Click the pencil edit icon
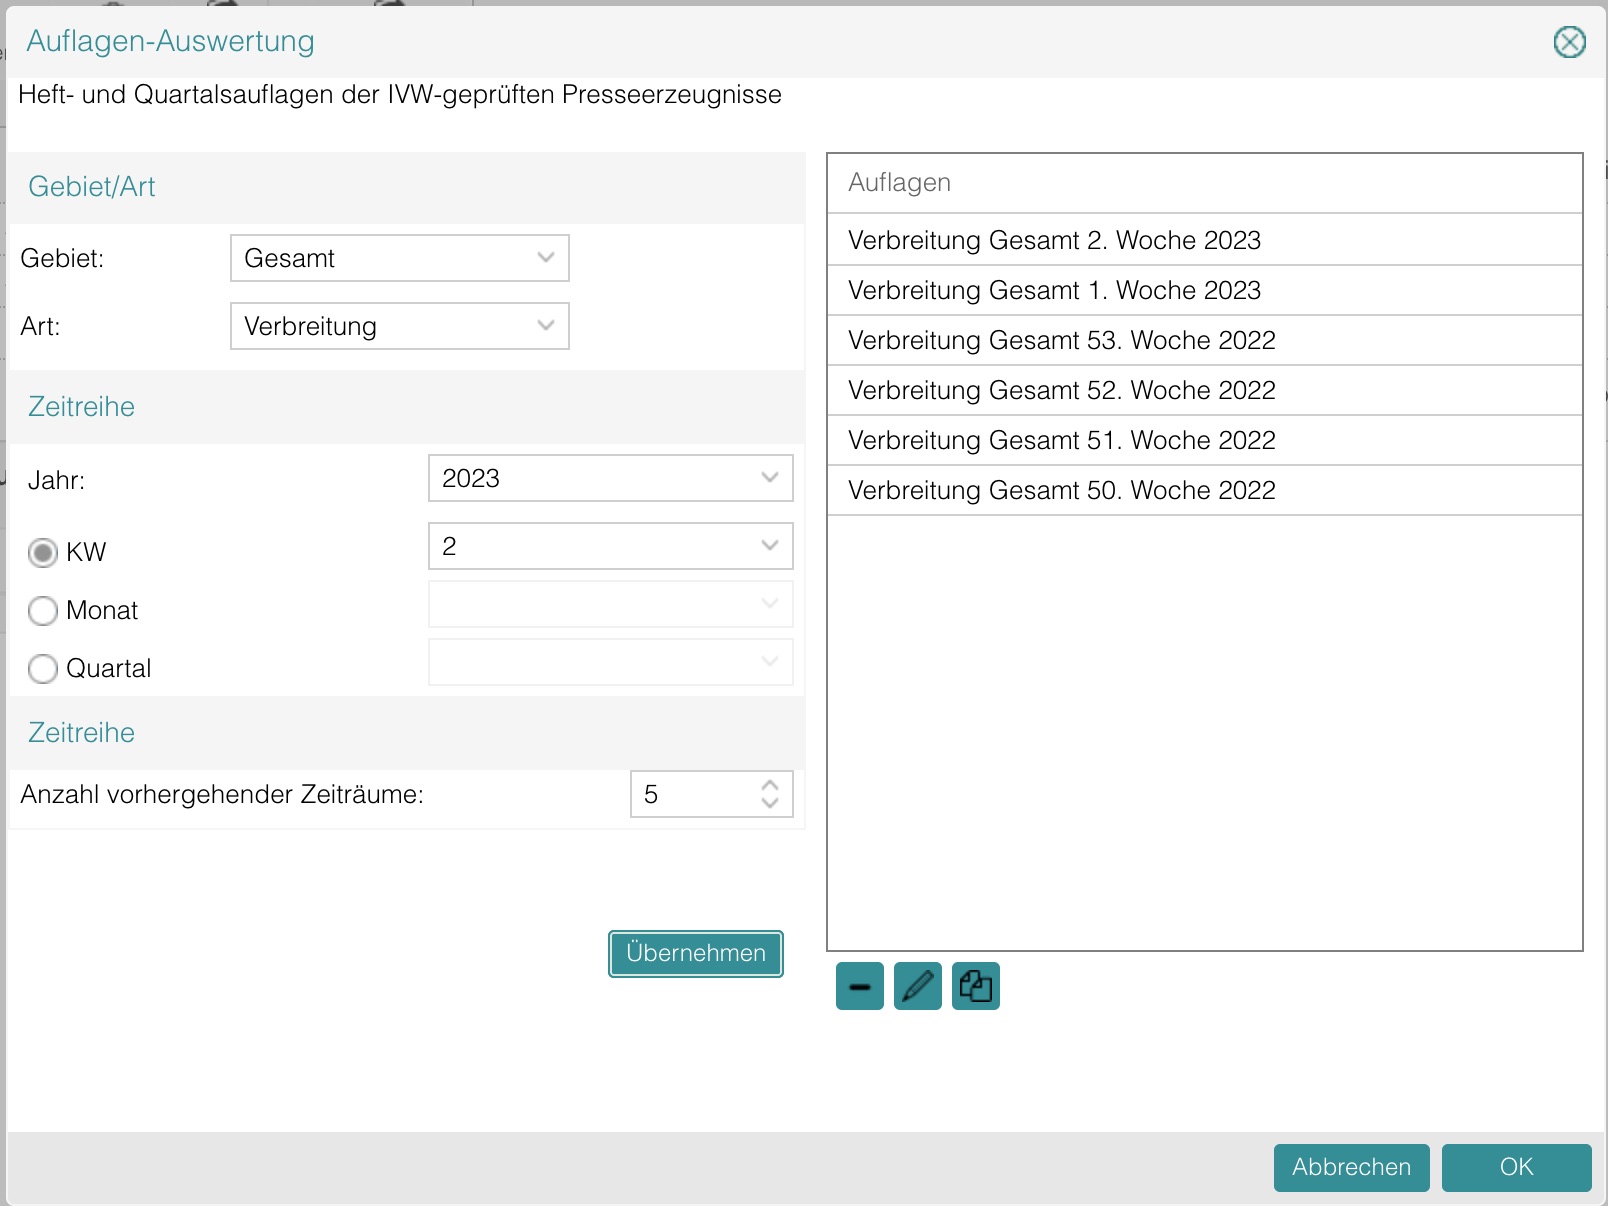 pyautogui.click(x=917, y=987)
